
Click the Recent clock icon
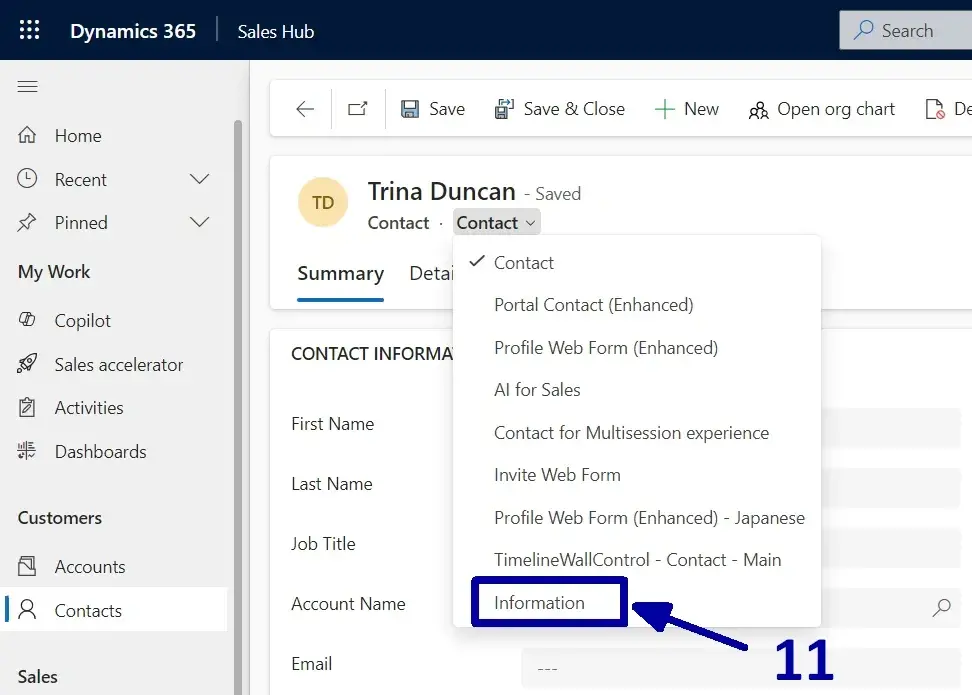tap(27, 179)
